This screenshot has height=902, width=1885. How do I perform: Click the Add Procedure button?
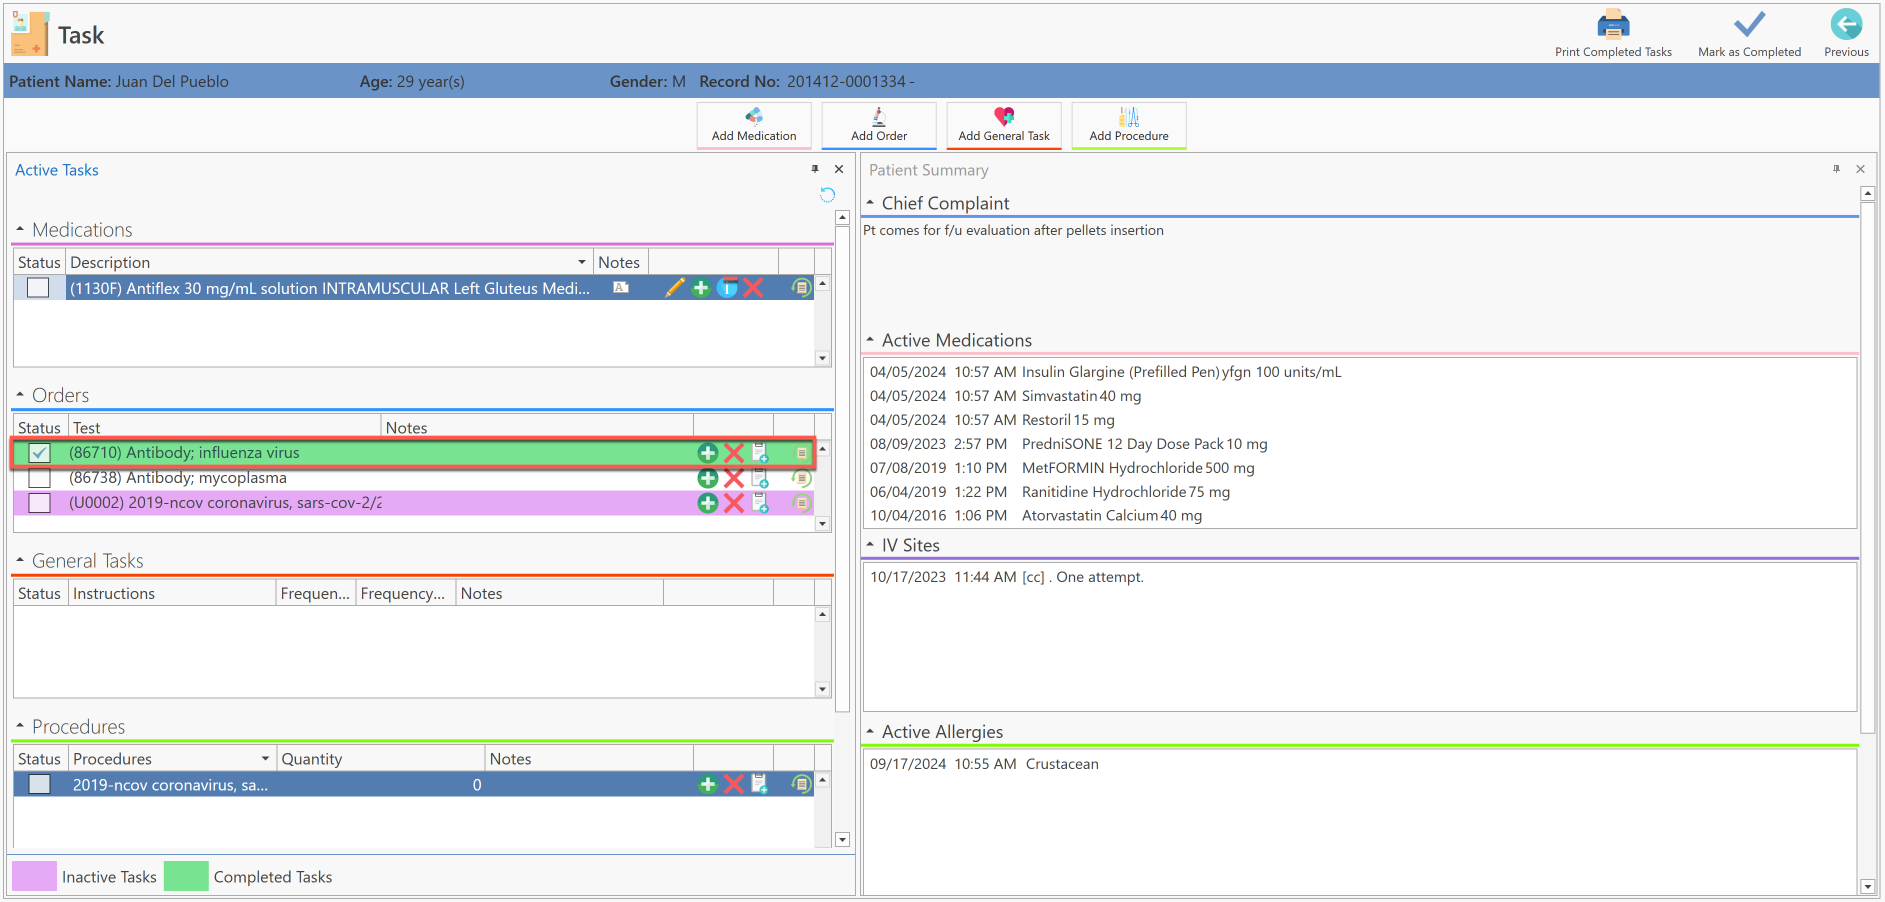[1129, 125]
